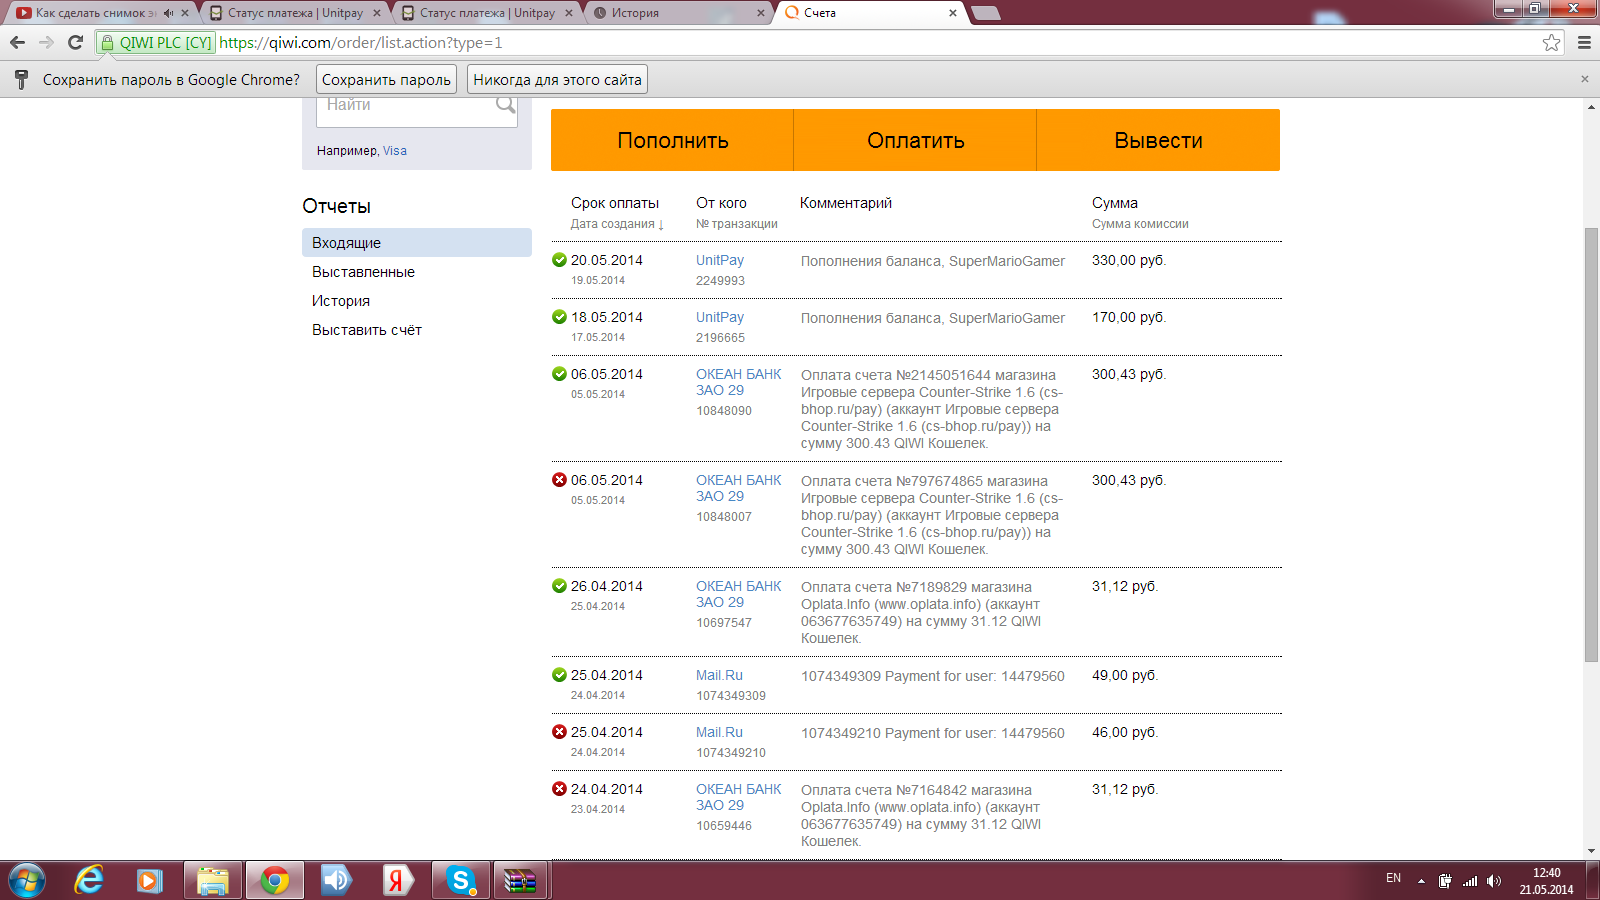This screenshot has width=1600, height=900.
Task: Open Выставленные in the reports menu
Action: pyautogui.click(x=363, y=272)
